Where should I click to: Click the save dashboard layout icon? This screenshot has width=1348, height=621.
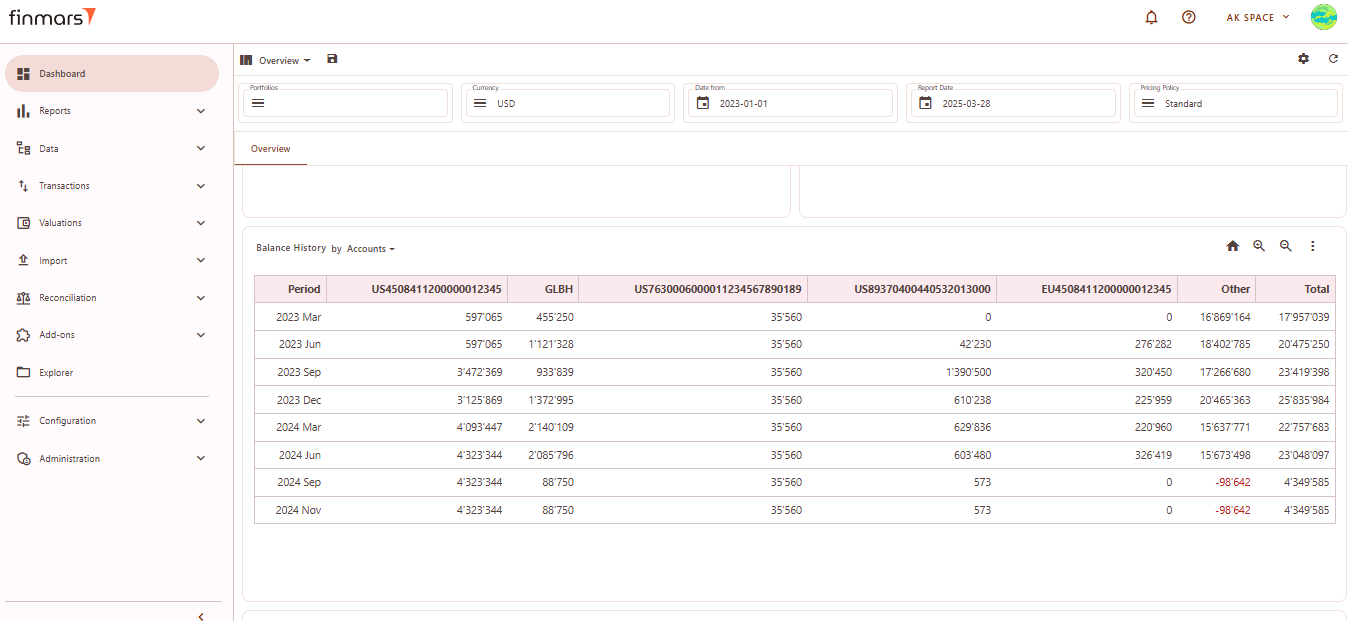[333, 59]
